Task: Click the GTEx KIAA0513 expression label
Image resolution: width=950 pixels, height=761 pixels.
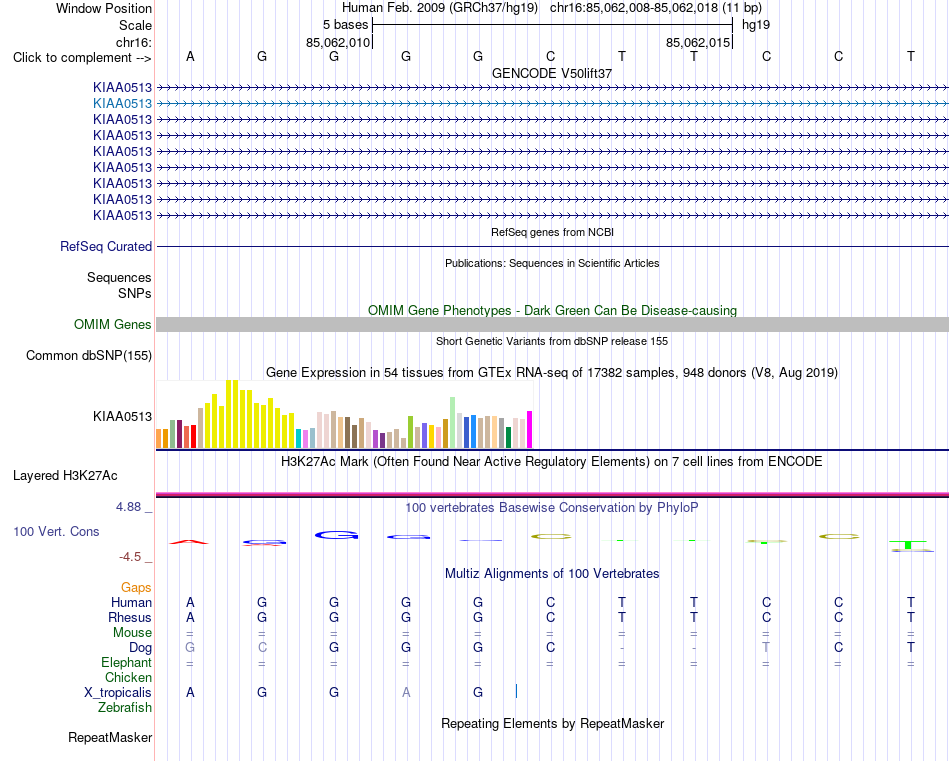Action: click(122, 416)
